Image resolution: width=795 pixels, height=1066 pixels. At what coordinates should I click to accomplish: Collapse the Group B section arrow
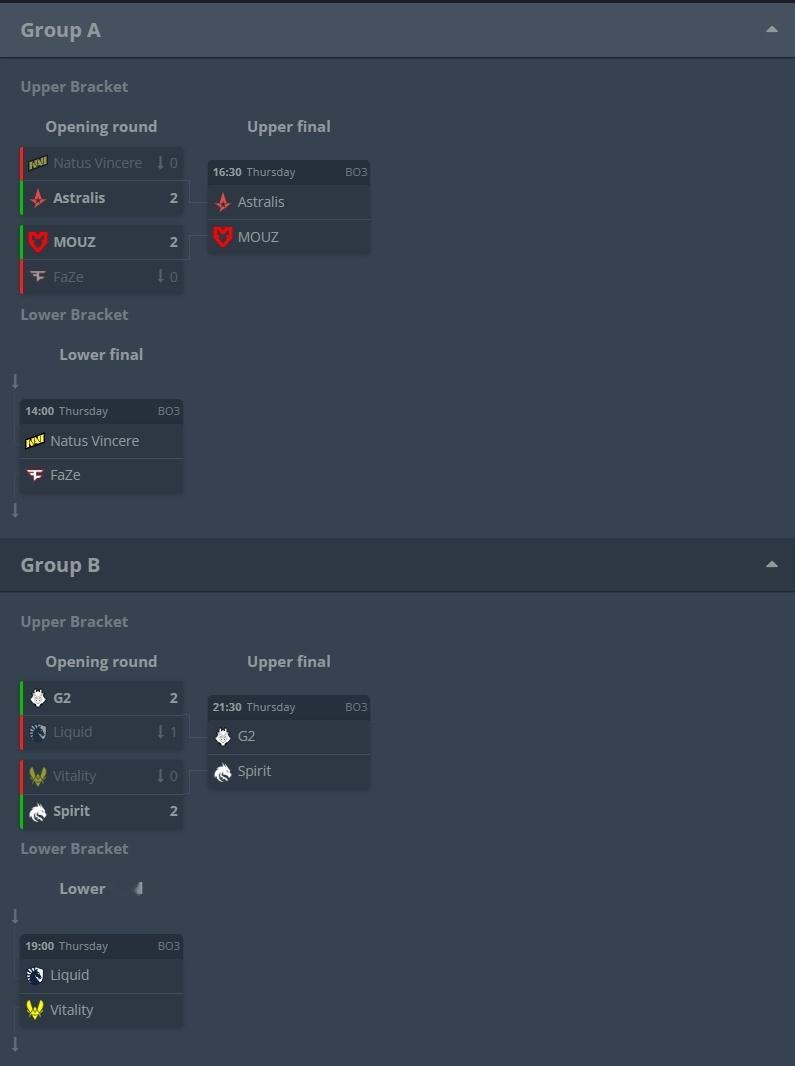[771, 564]
